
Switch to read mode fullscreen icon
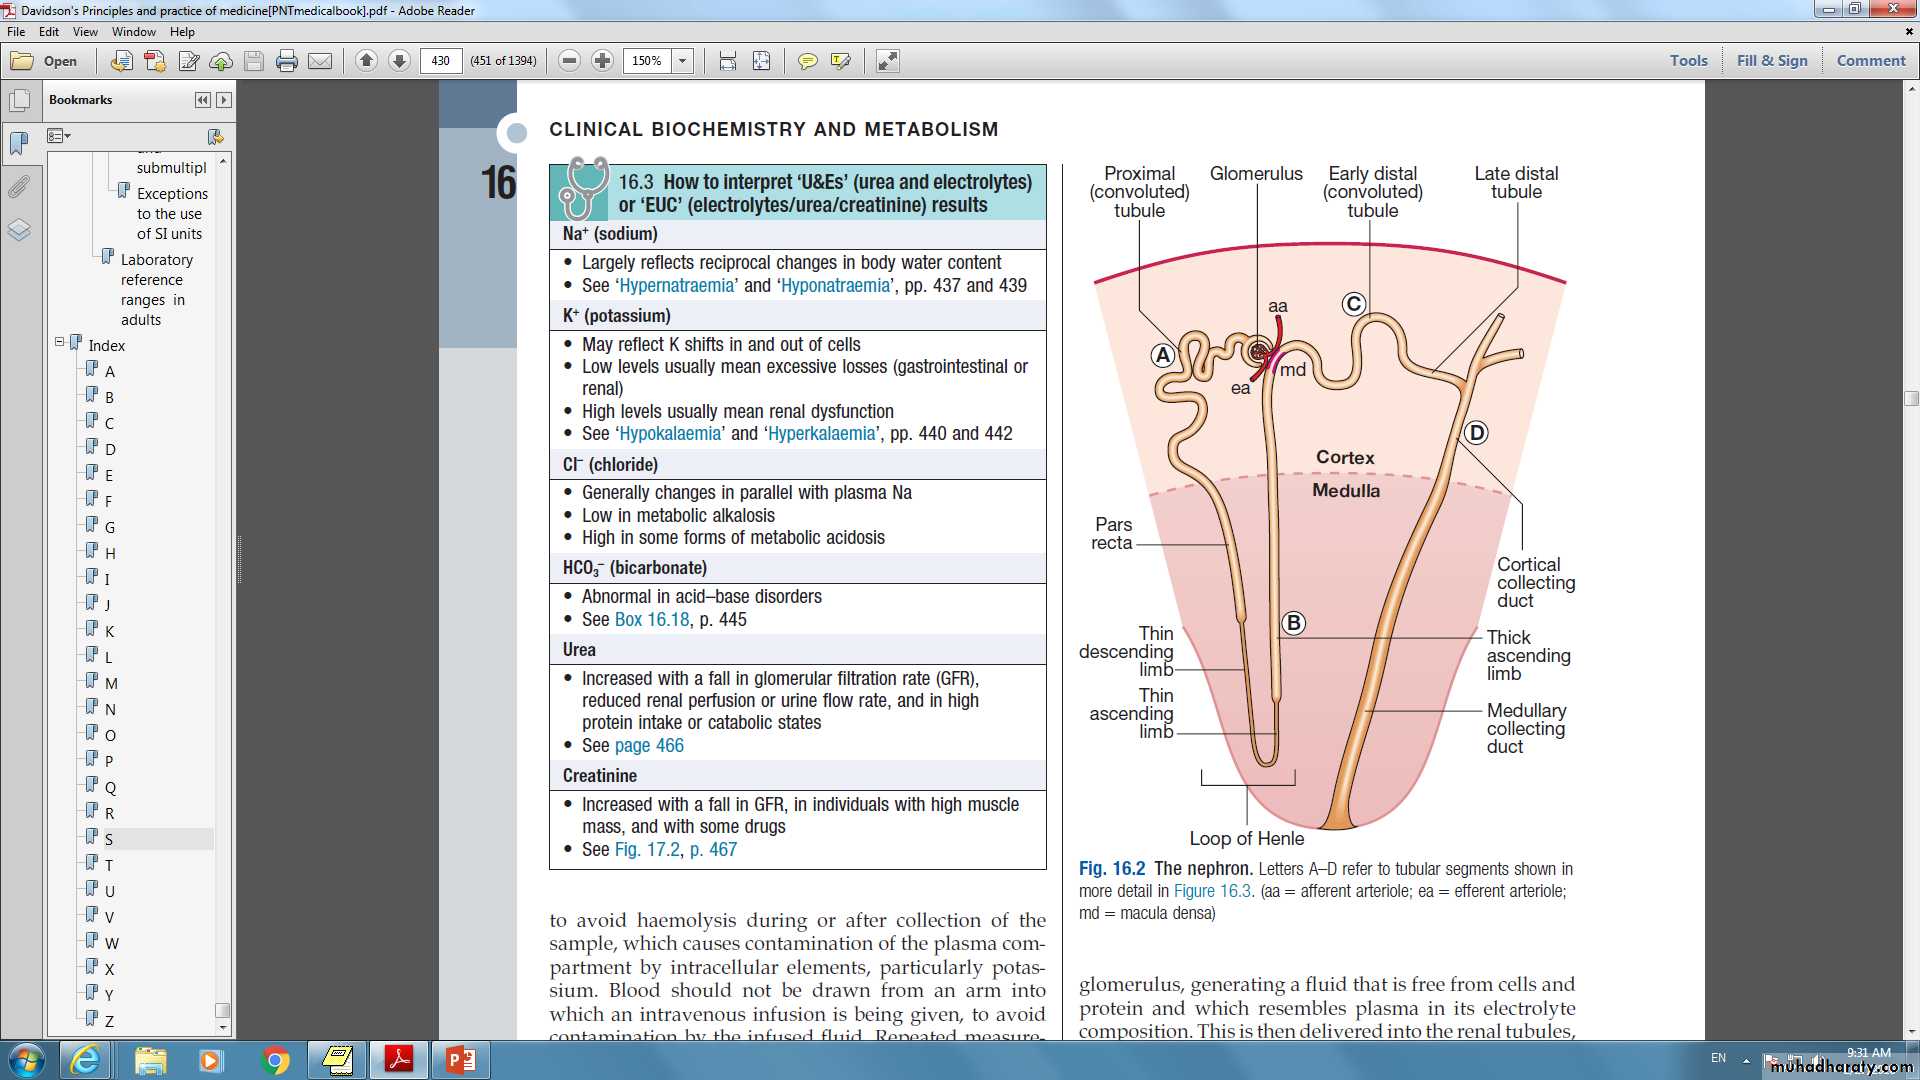[x=887, y=61]
